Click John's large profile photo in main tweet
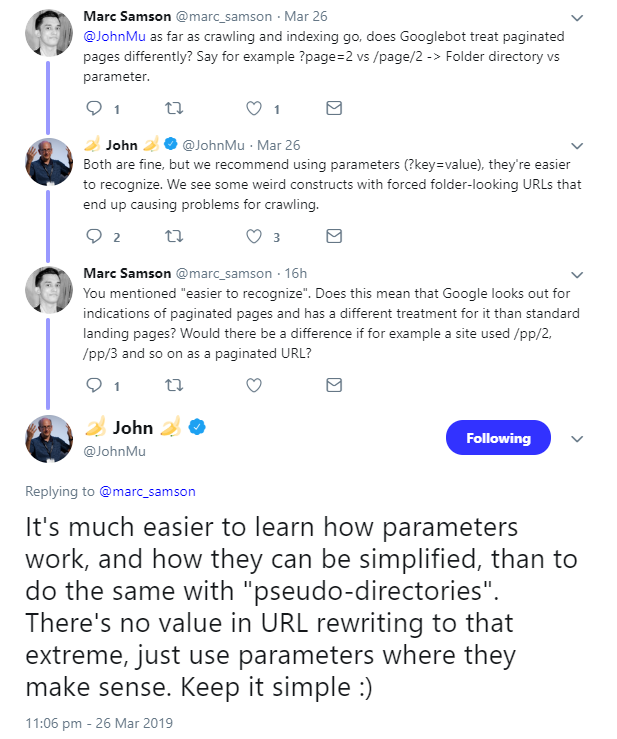 (x=49, y=439)
